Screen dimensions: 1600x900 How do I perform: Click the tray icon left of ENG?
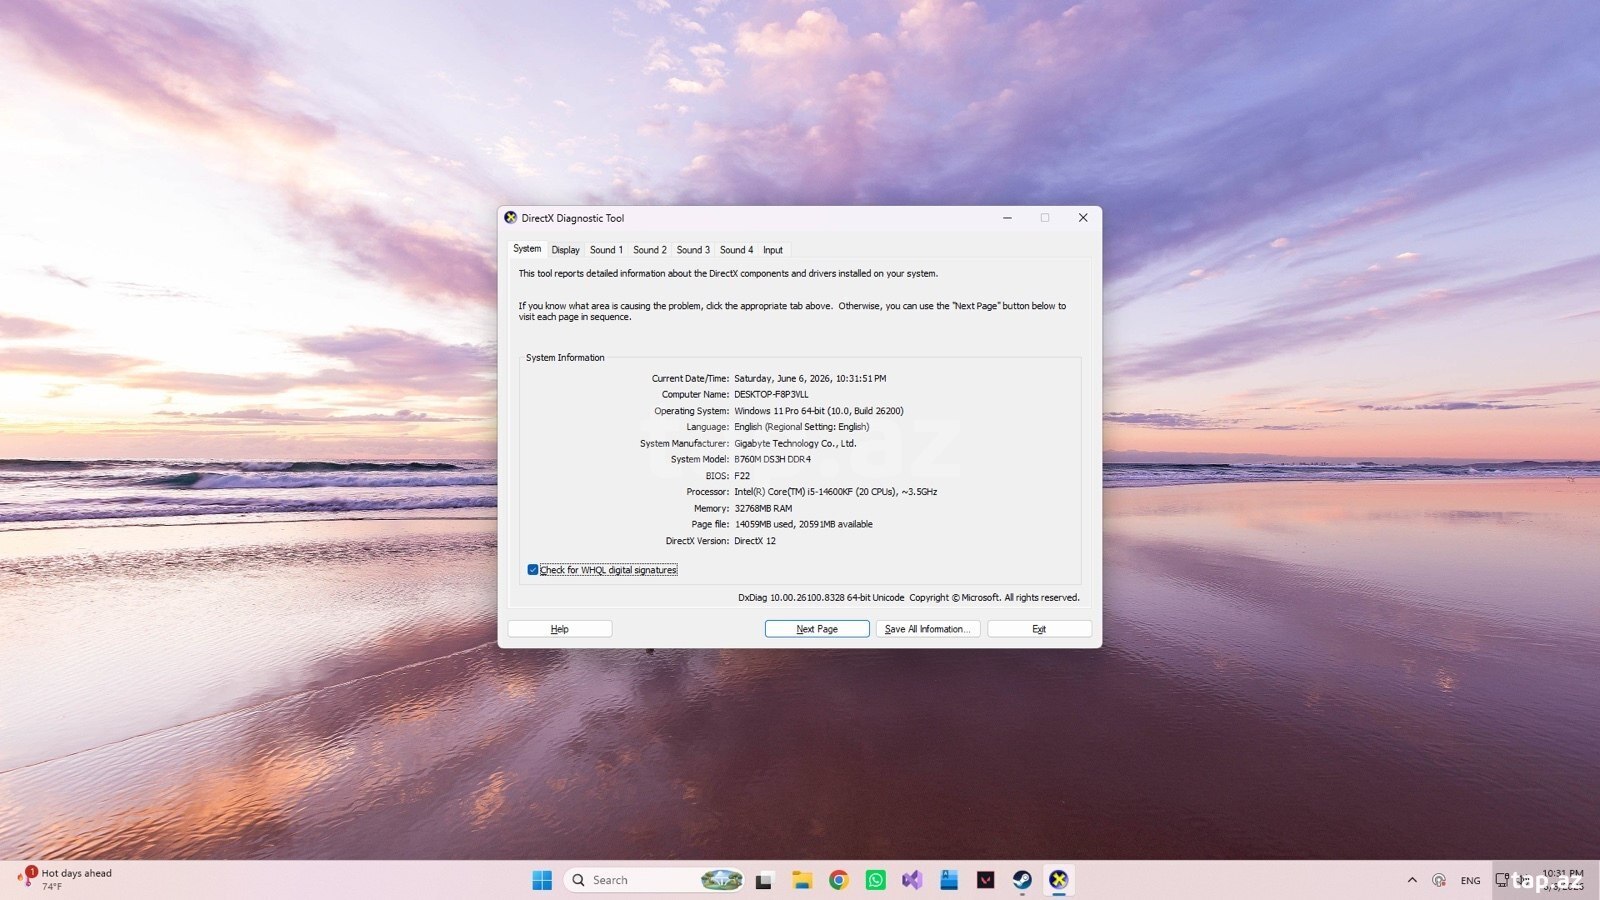[1439, 880]
